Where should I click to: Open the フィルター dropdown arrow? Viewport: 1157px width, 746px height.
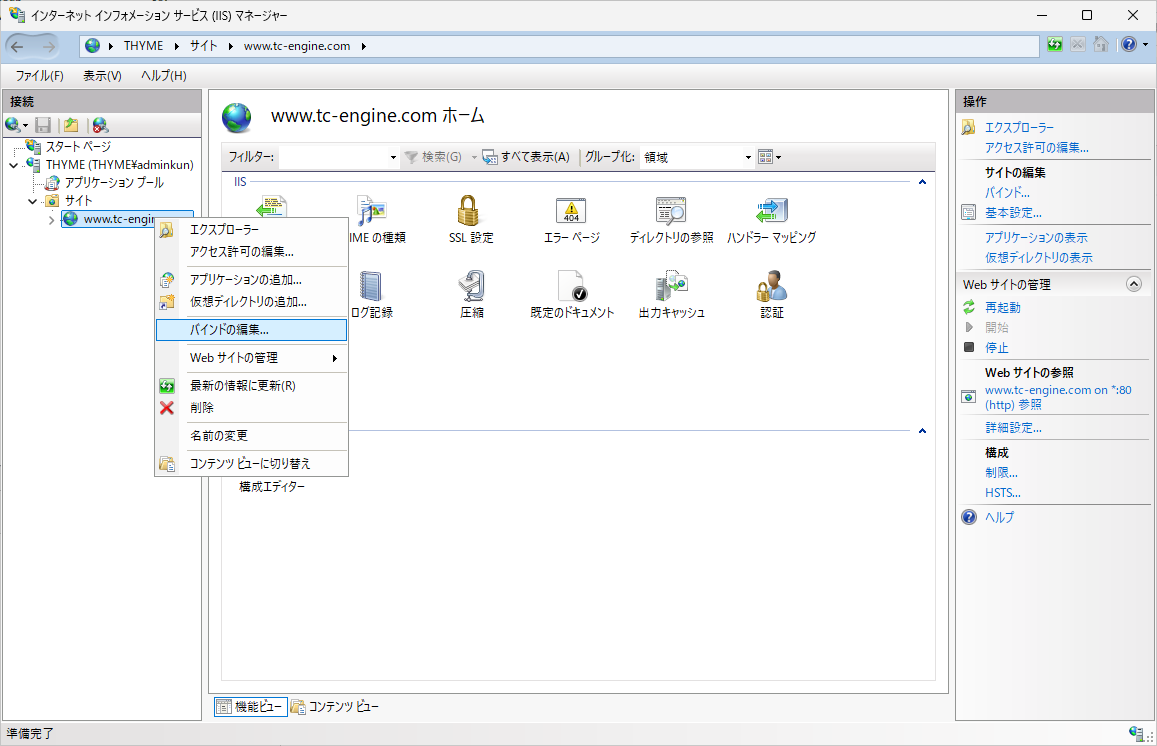(x=393, y=157)
